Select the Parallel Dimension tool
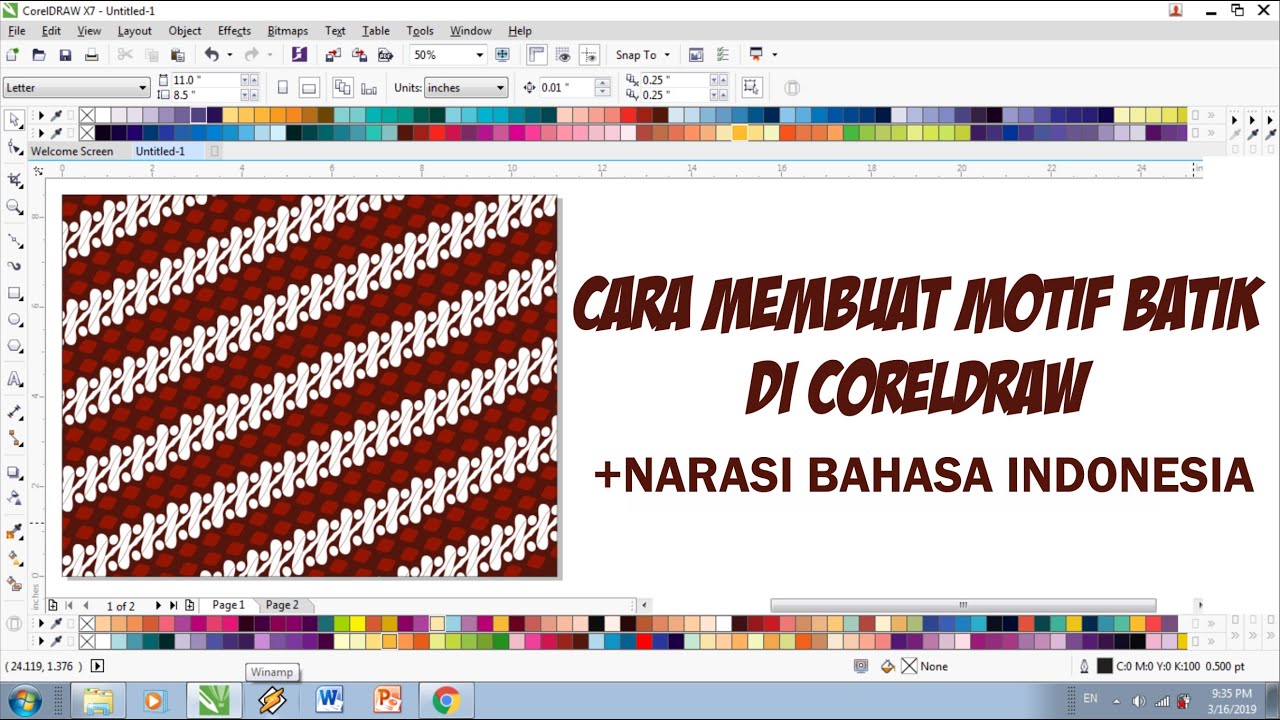Viewport: 1280px width, 720px height. pos(14,412)
